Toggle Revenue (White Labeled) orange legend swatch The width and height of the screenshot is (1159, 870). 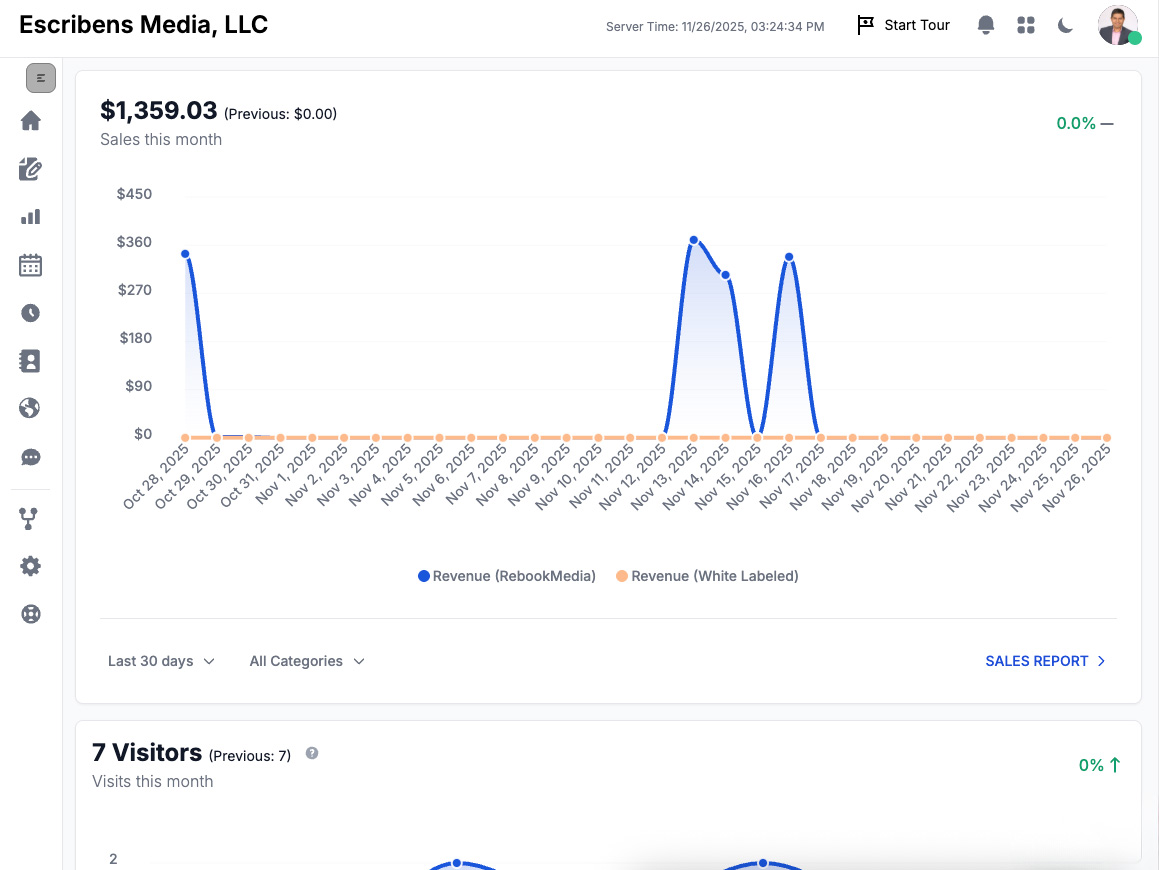[622, 576]
